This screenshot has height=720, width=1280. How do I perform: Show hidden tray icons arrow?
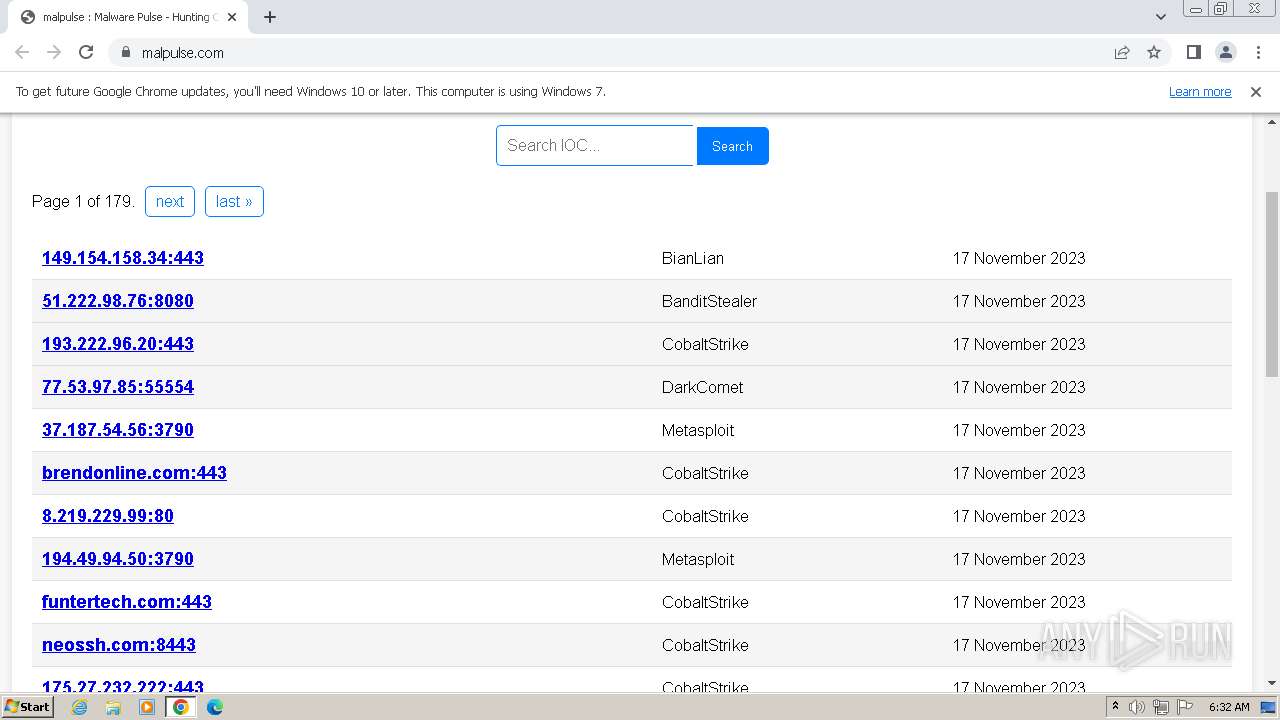1116,707
